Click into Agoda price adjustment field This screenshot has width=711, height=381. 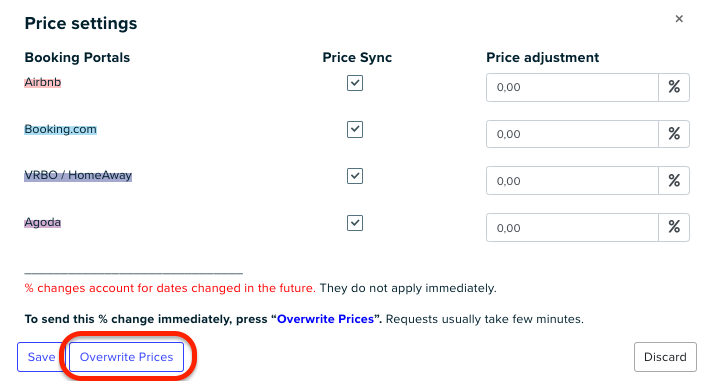pos(572,228)
